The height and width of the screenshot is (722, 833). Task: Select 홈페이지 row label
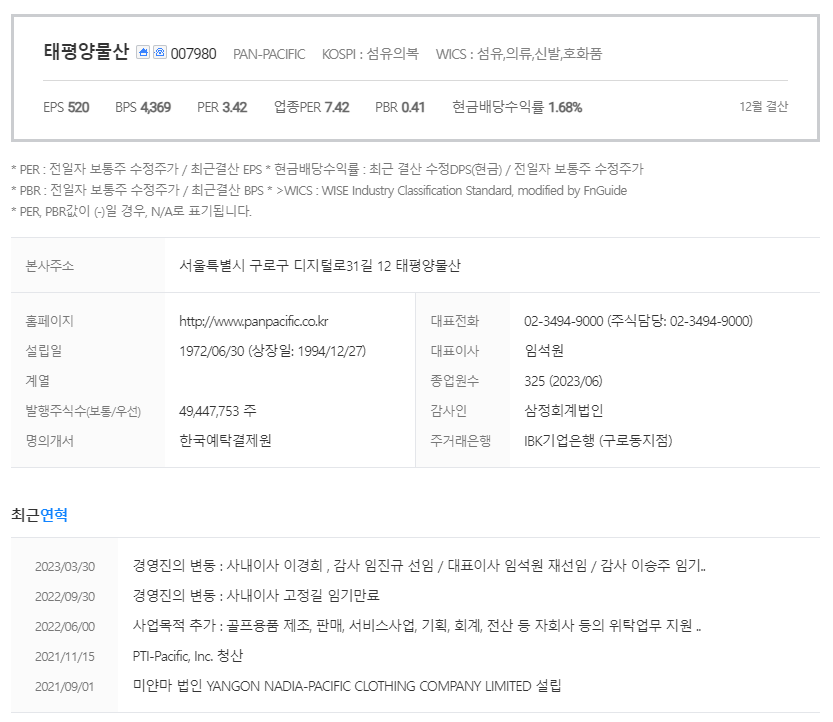coord(50,321)
